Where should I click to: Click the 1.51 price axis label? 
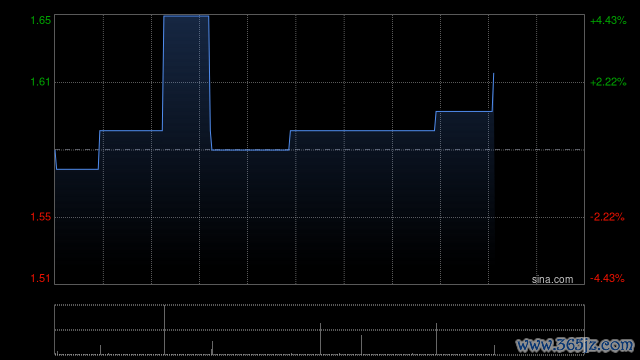pos(41,278)
